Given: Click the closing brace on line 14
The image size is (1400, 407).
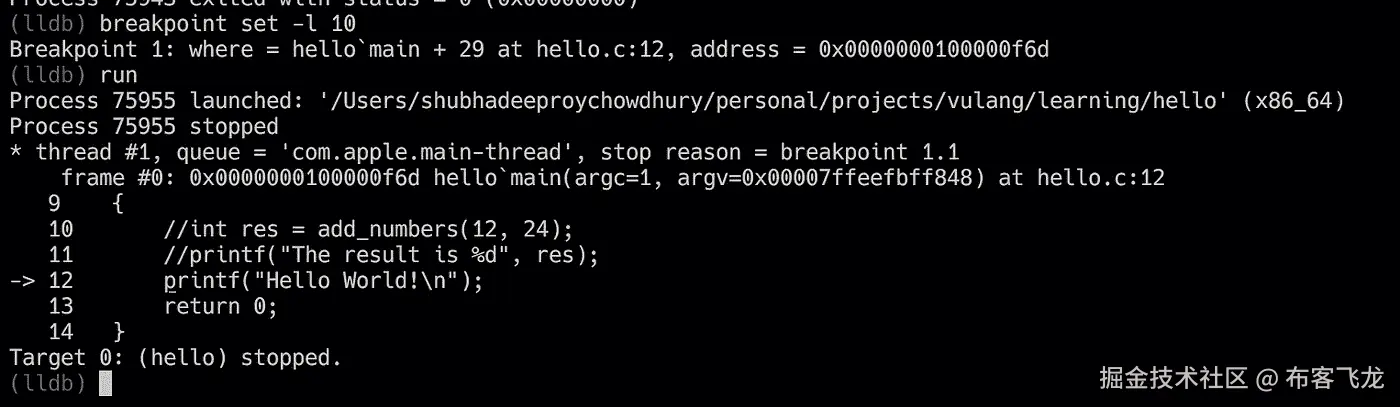Looking at the screenshot, I should point(119,331).
